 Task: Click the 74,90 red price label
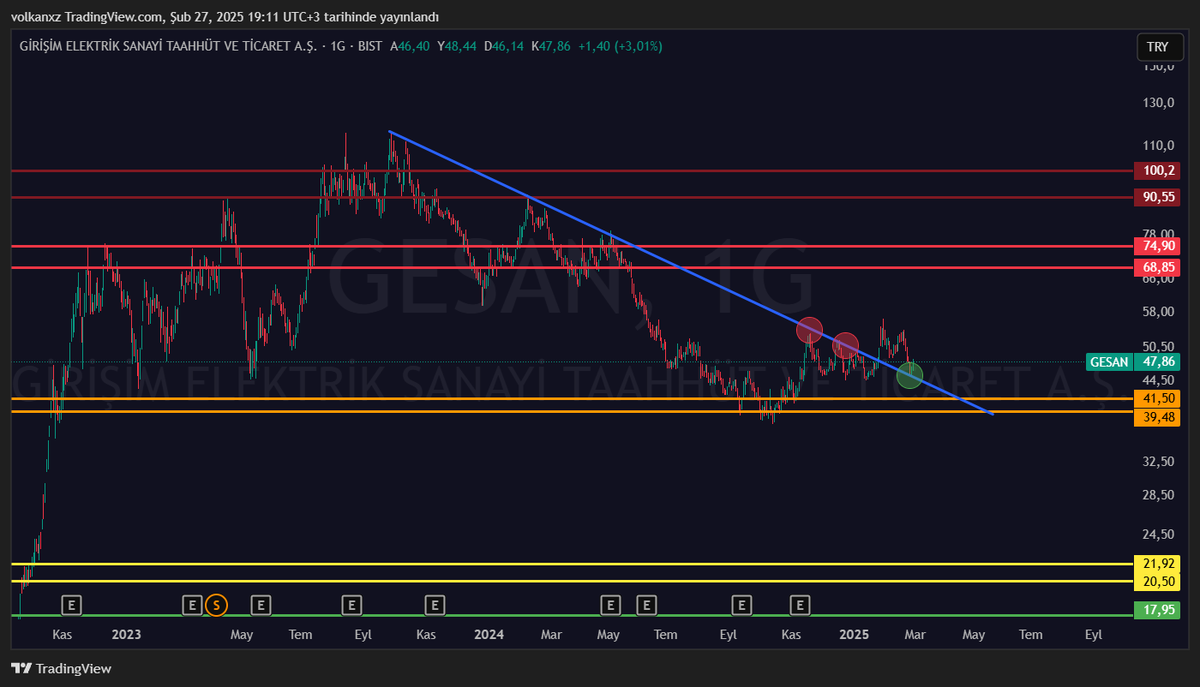(1157, 246)
